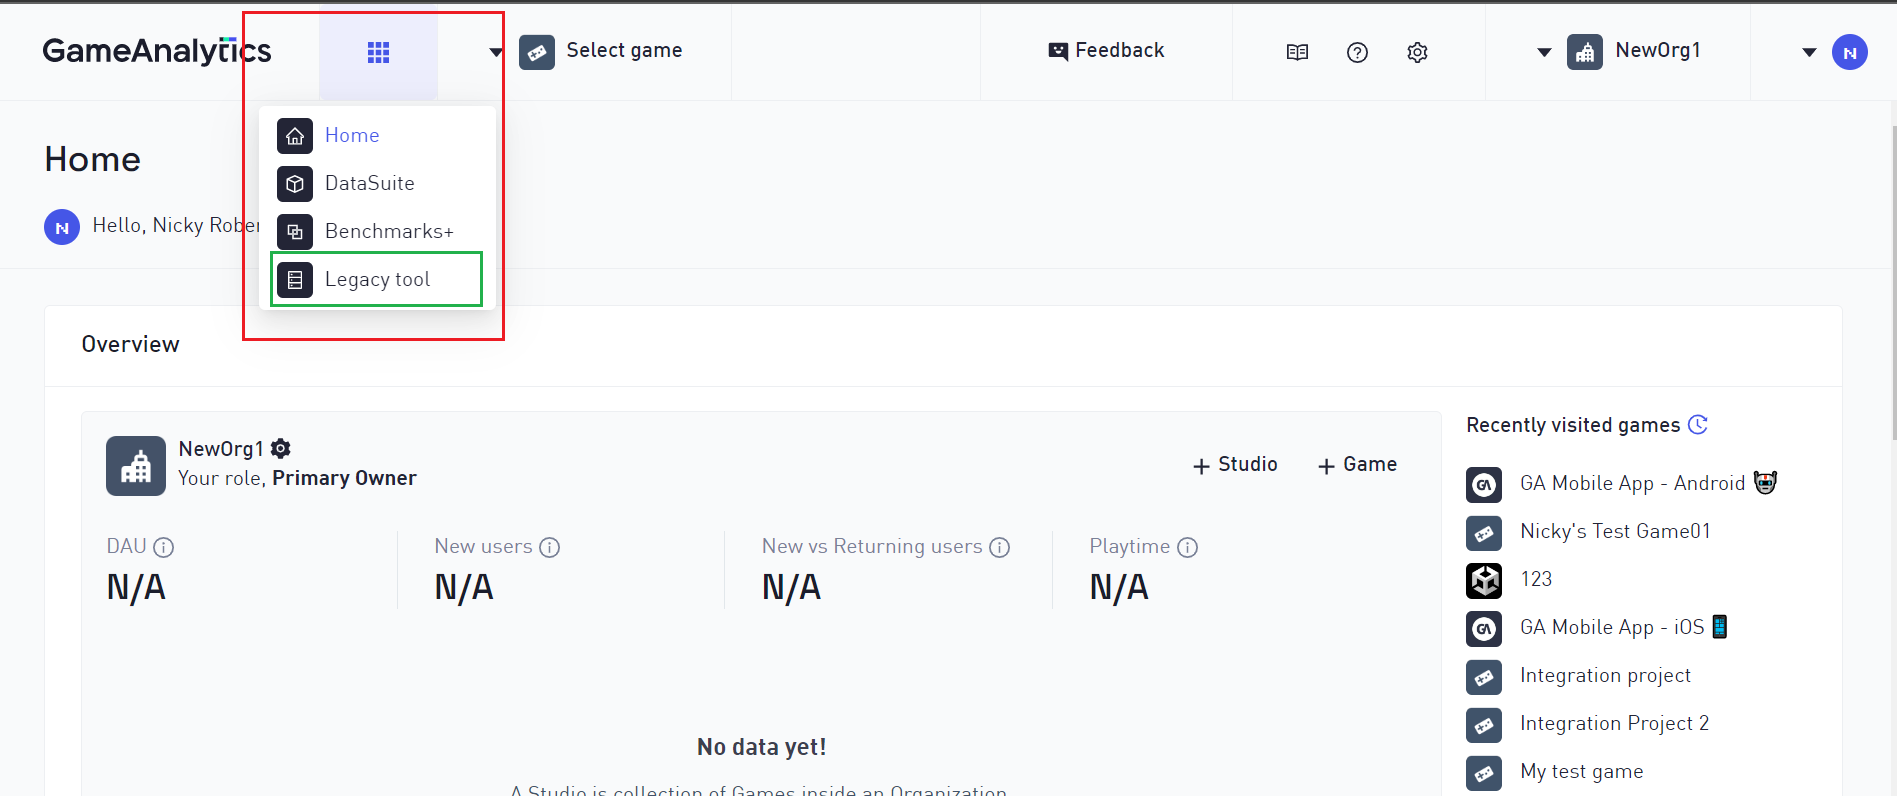
Task: Click the Overview section heading
Action: [x=131, y=344]
